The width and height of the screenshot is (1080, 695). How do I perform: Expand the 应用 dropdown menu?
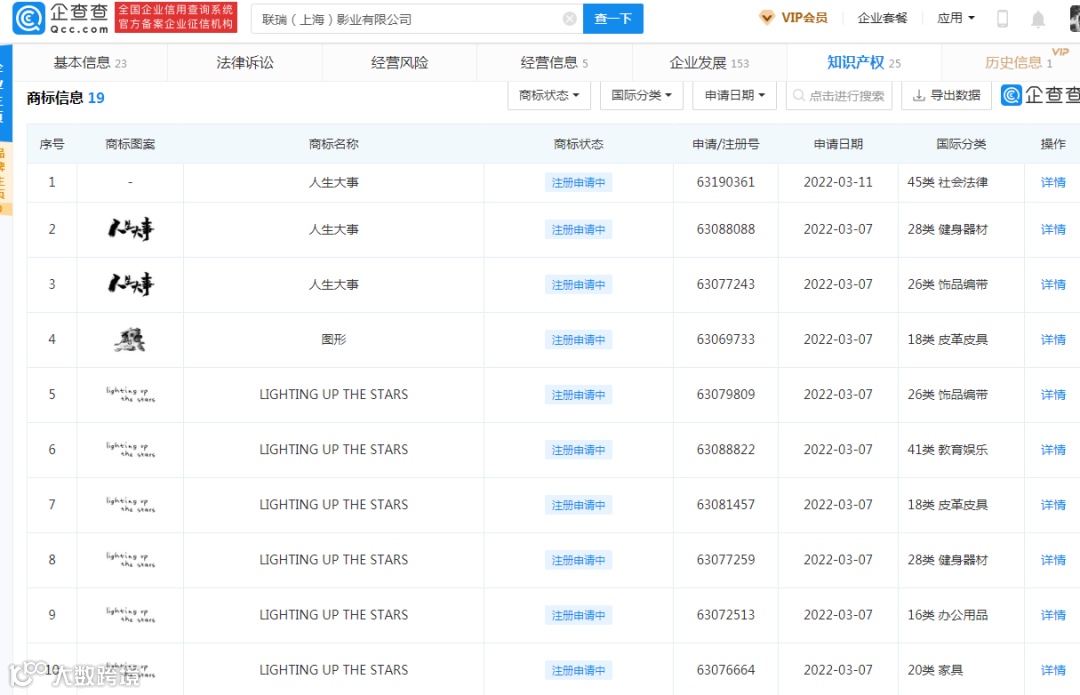point(956,18)
